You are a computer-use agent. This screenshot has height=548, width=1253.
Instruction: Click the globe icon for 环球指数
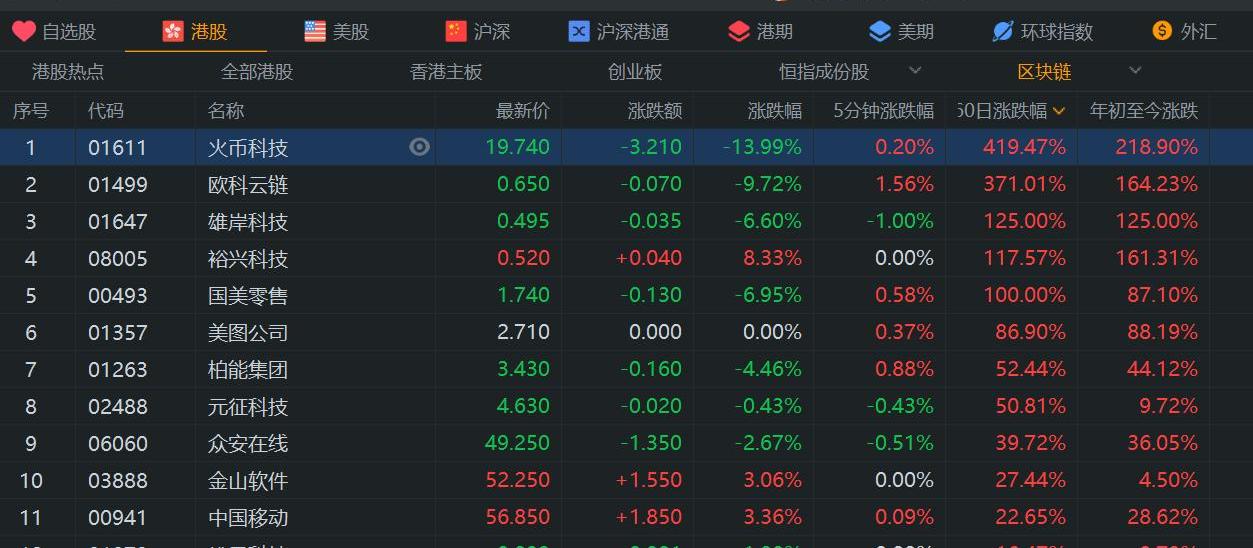coord(1003,31)
